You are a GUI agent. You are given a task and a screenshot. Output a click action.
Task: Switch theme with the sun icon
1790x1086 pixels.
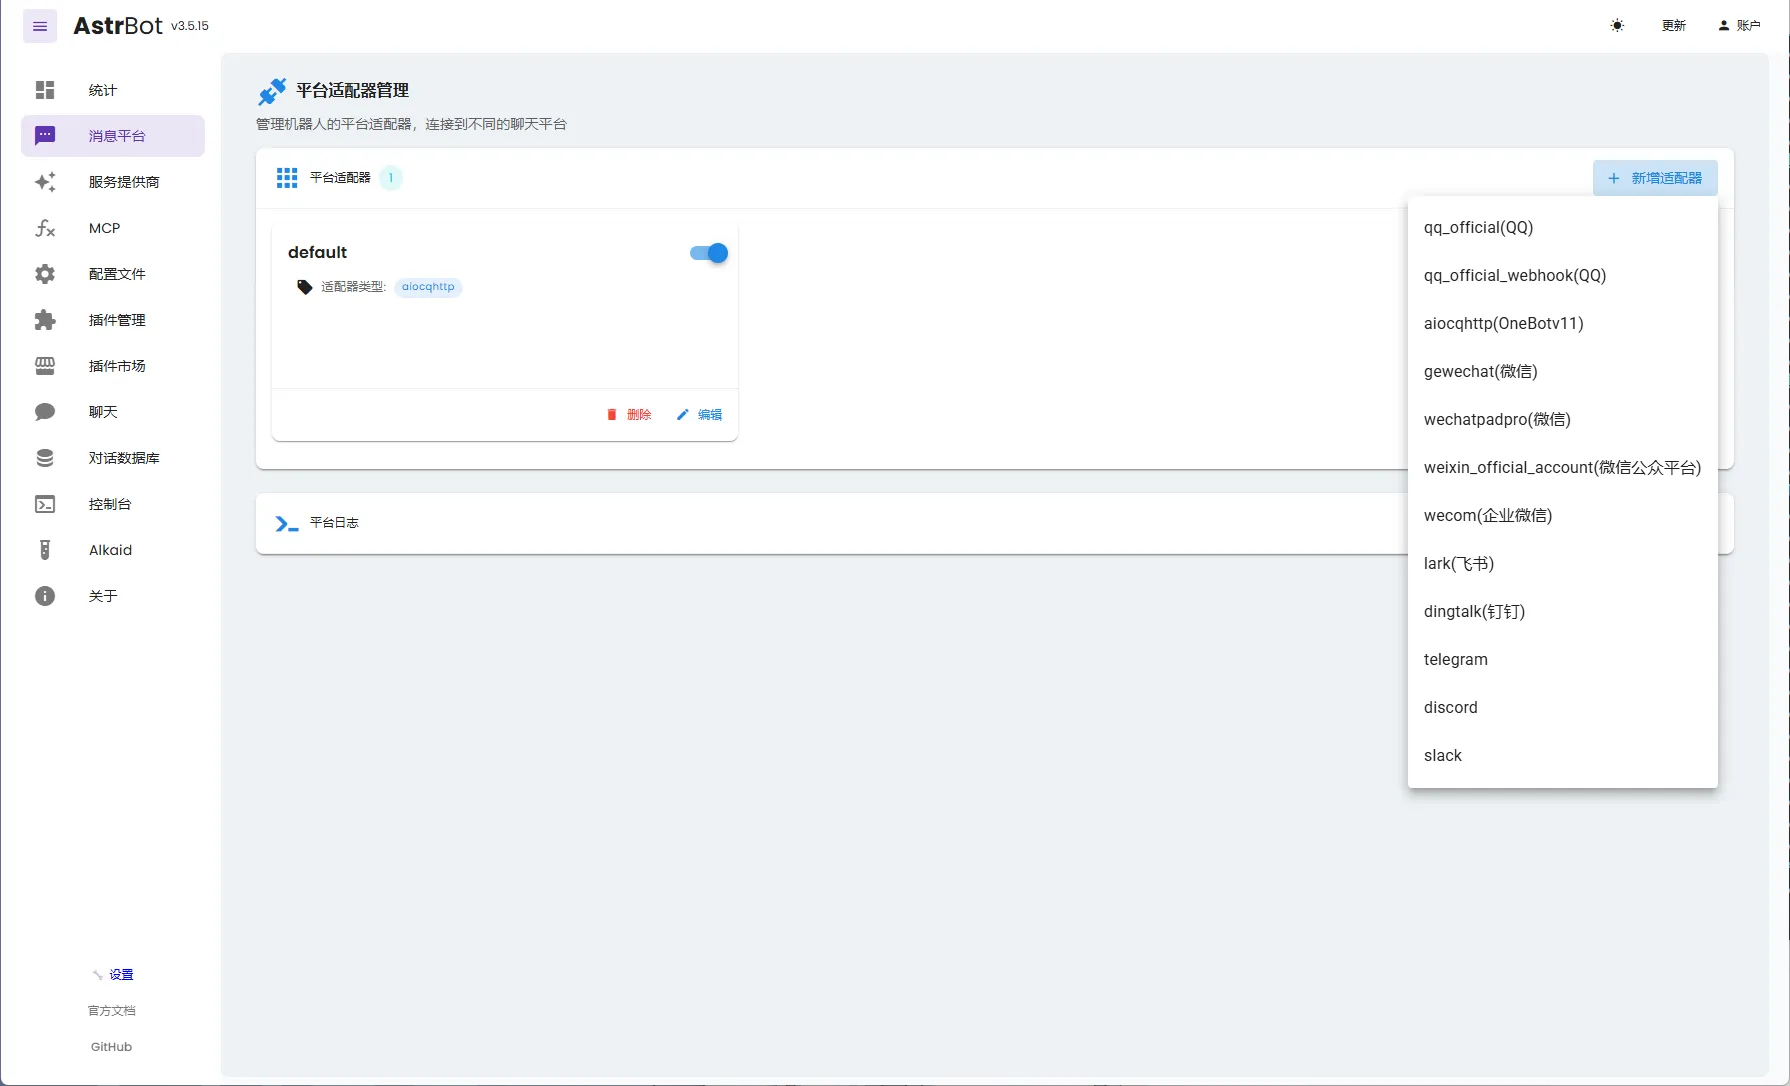coord(1617,26)
